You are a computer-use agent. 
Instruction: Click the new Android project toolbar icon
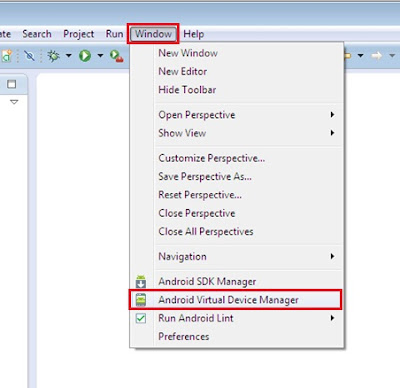tap(7, 56)
